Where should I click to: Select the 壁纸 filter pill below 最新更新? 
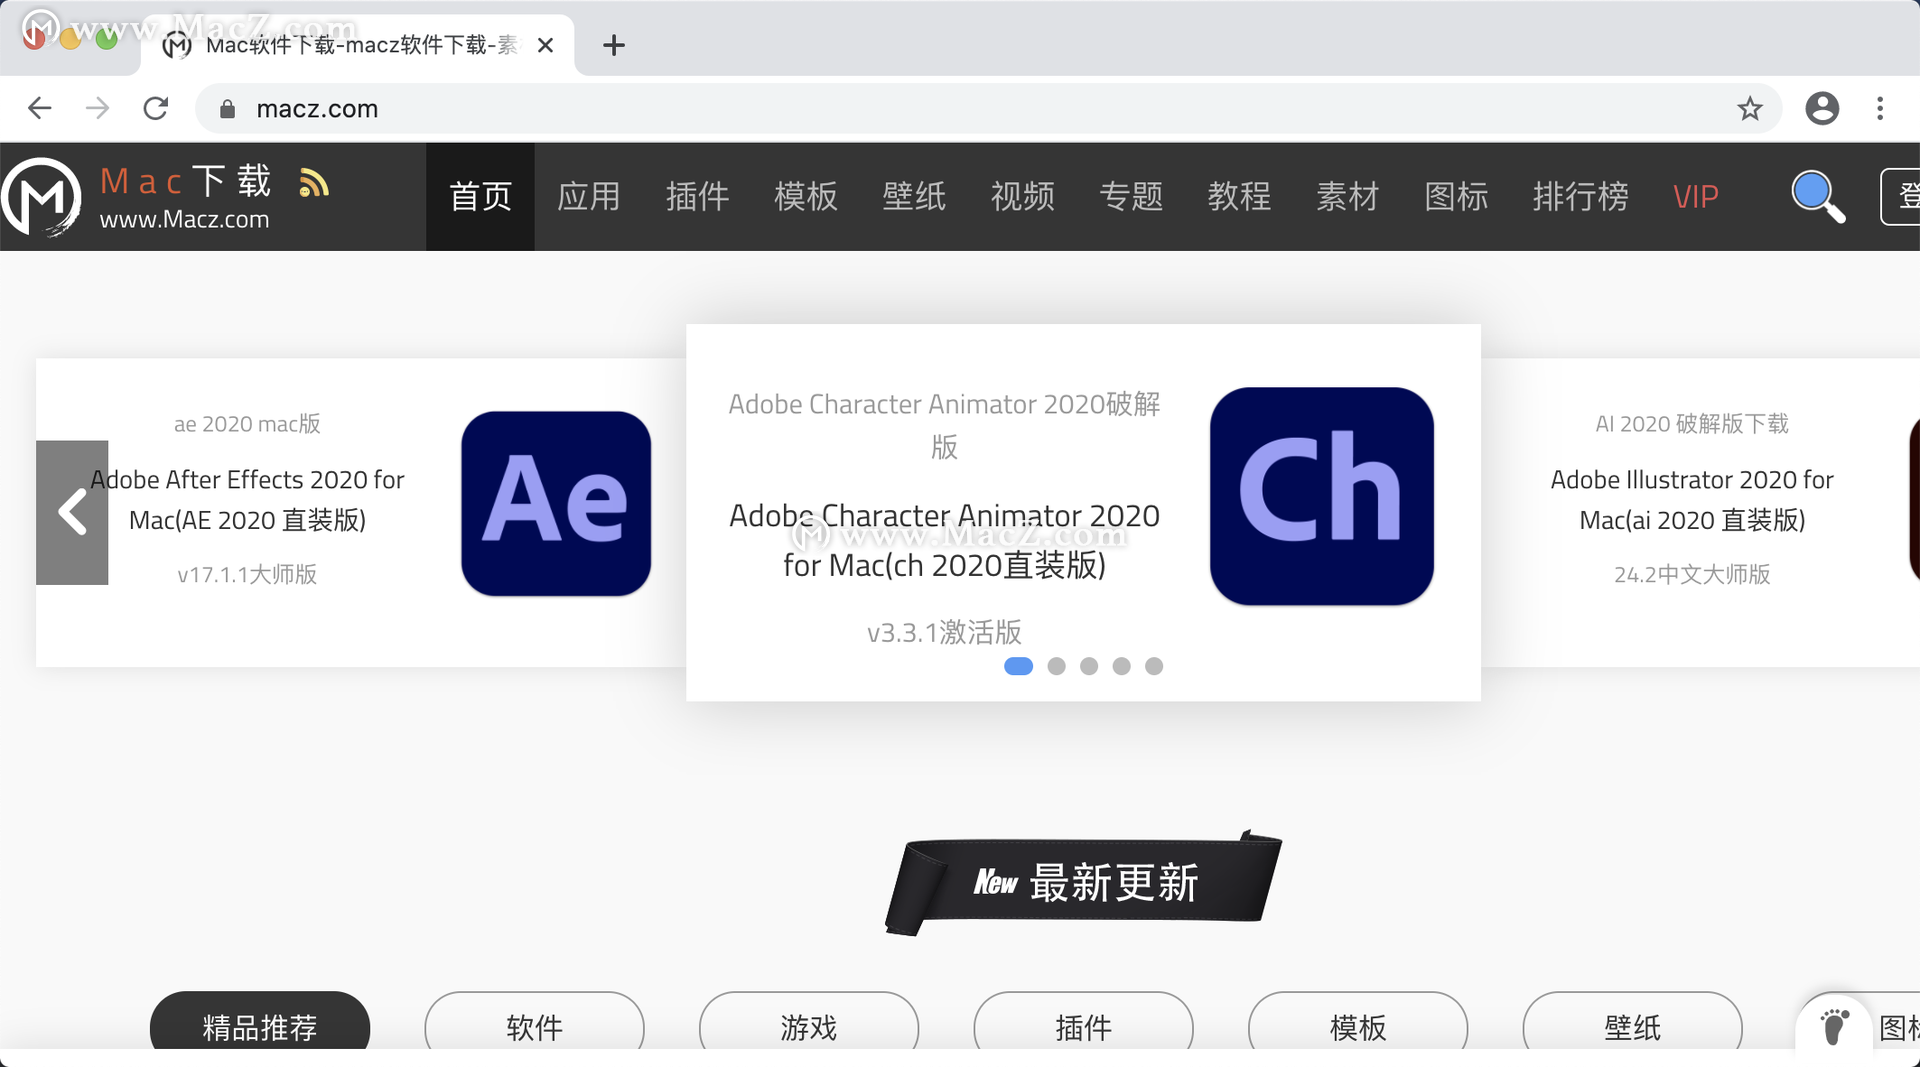(x=1632, y=1022)
